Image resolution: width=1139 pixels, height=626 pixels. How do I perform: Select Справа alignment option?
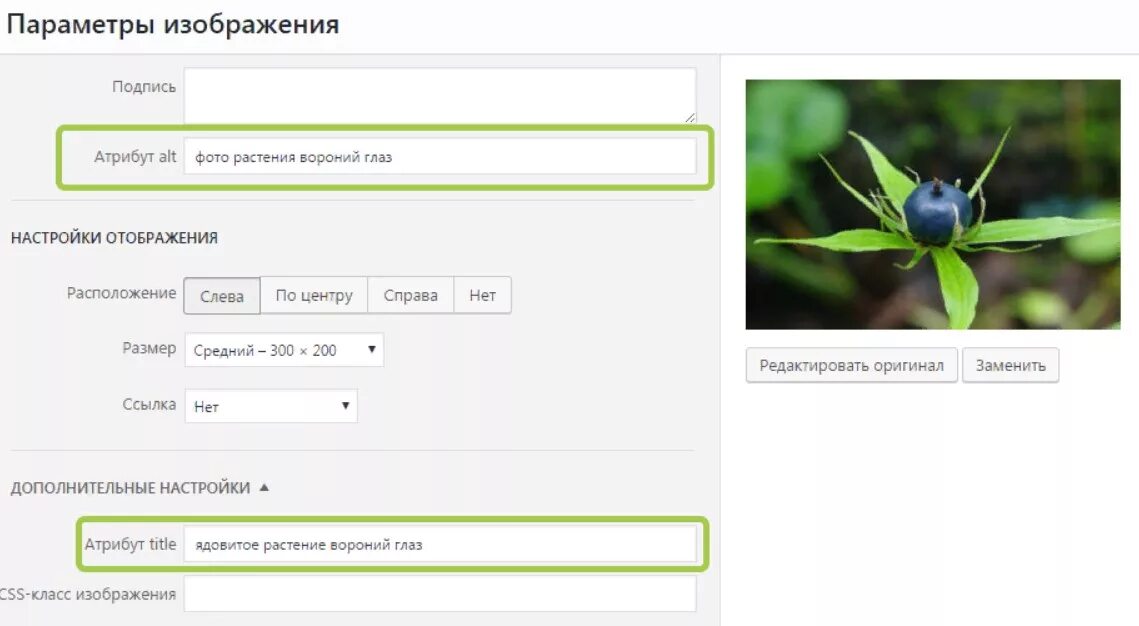[410, 296]
